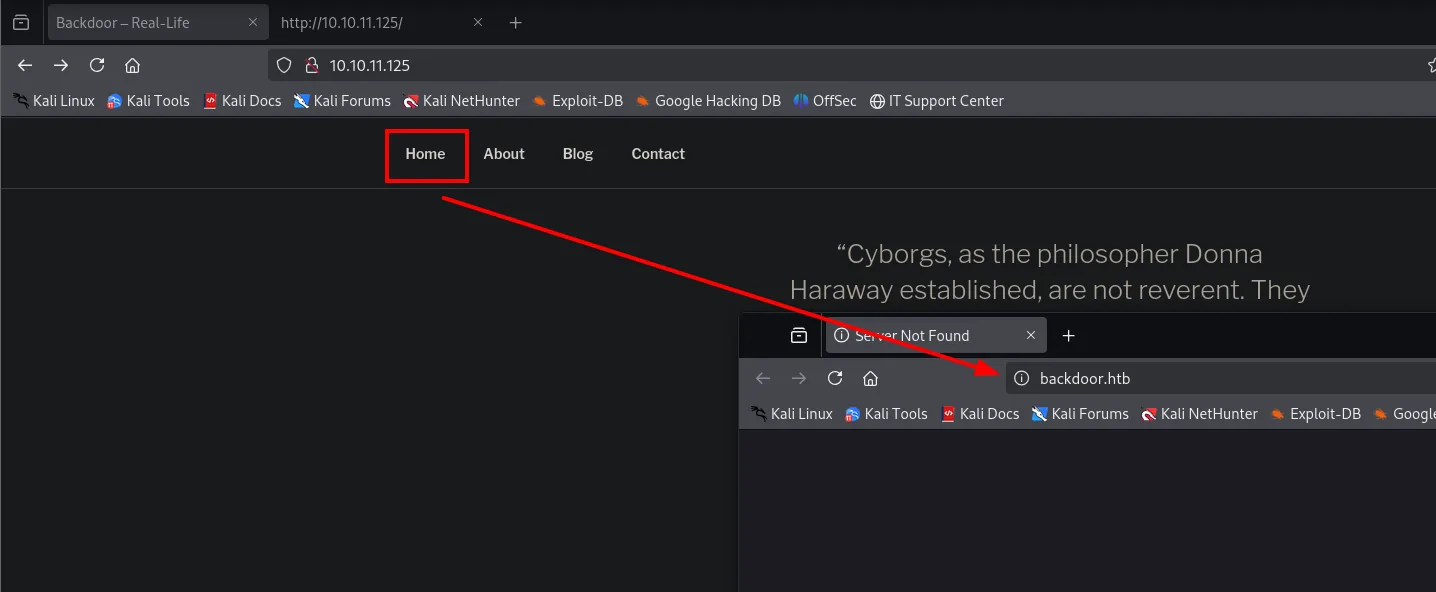Go back using the main browser's back arrow
This screenshot has height=592, width=1436.
pos(25,65)
